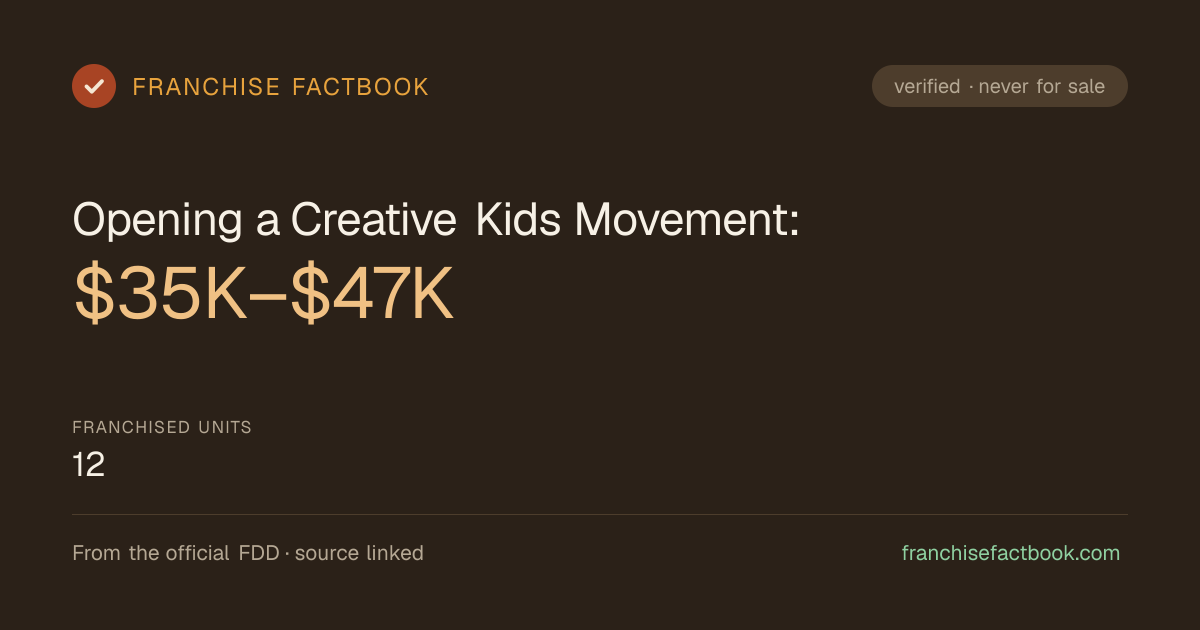Select the franchised units value 12
The height and width of the screenshot is (630, 1200).
89,465
